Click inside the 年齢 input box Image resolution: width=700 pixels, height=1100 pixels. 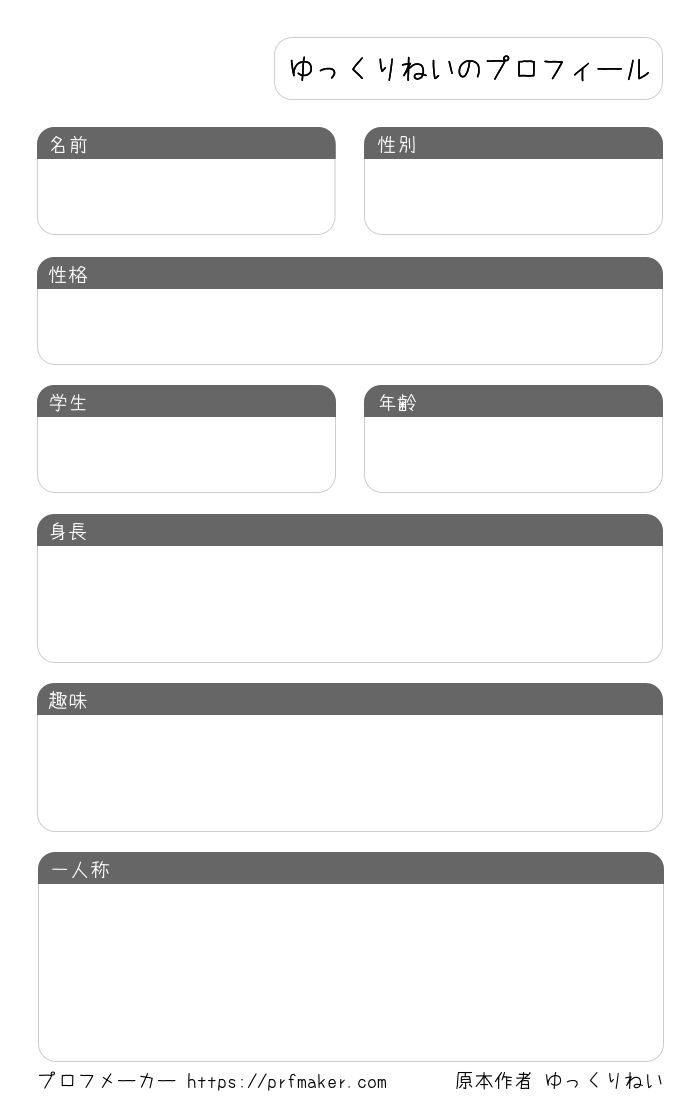513,455
